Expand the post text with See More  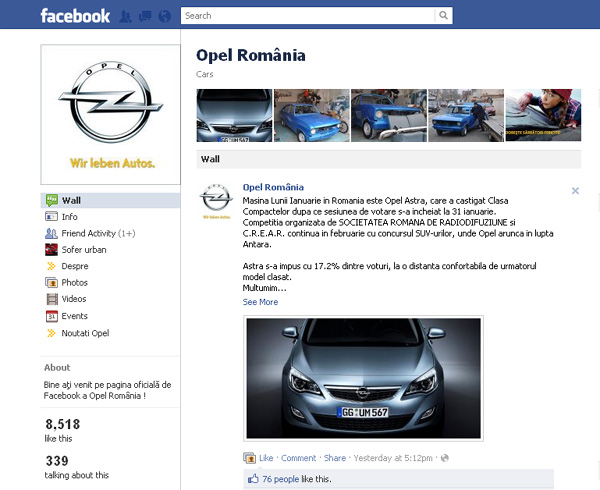click(x=260, y=302)
